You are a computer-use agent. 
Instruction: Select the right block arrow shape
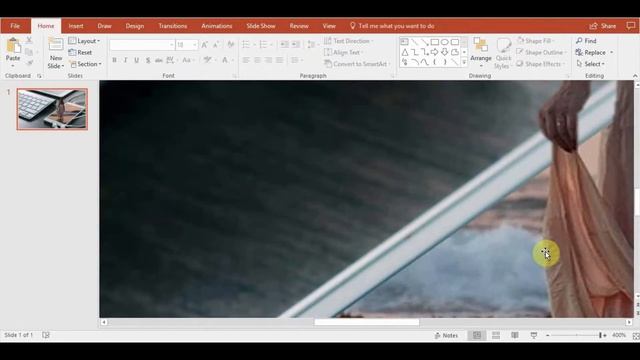coord(434,52)
